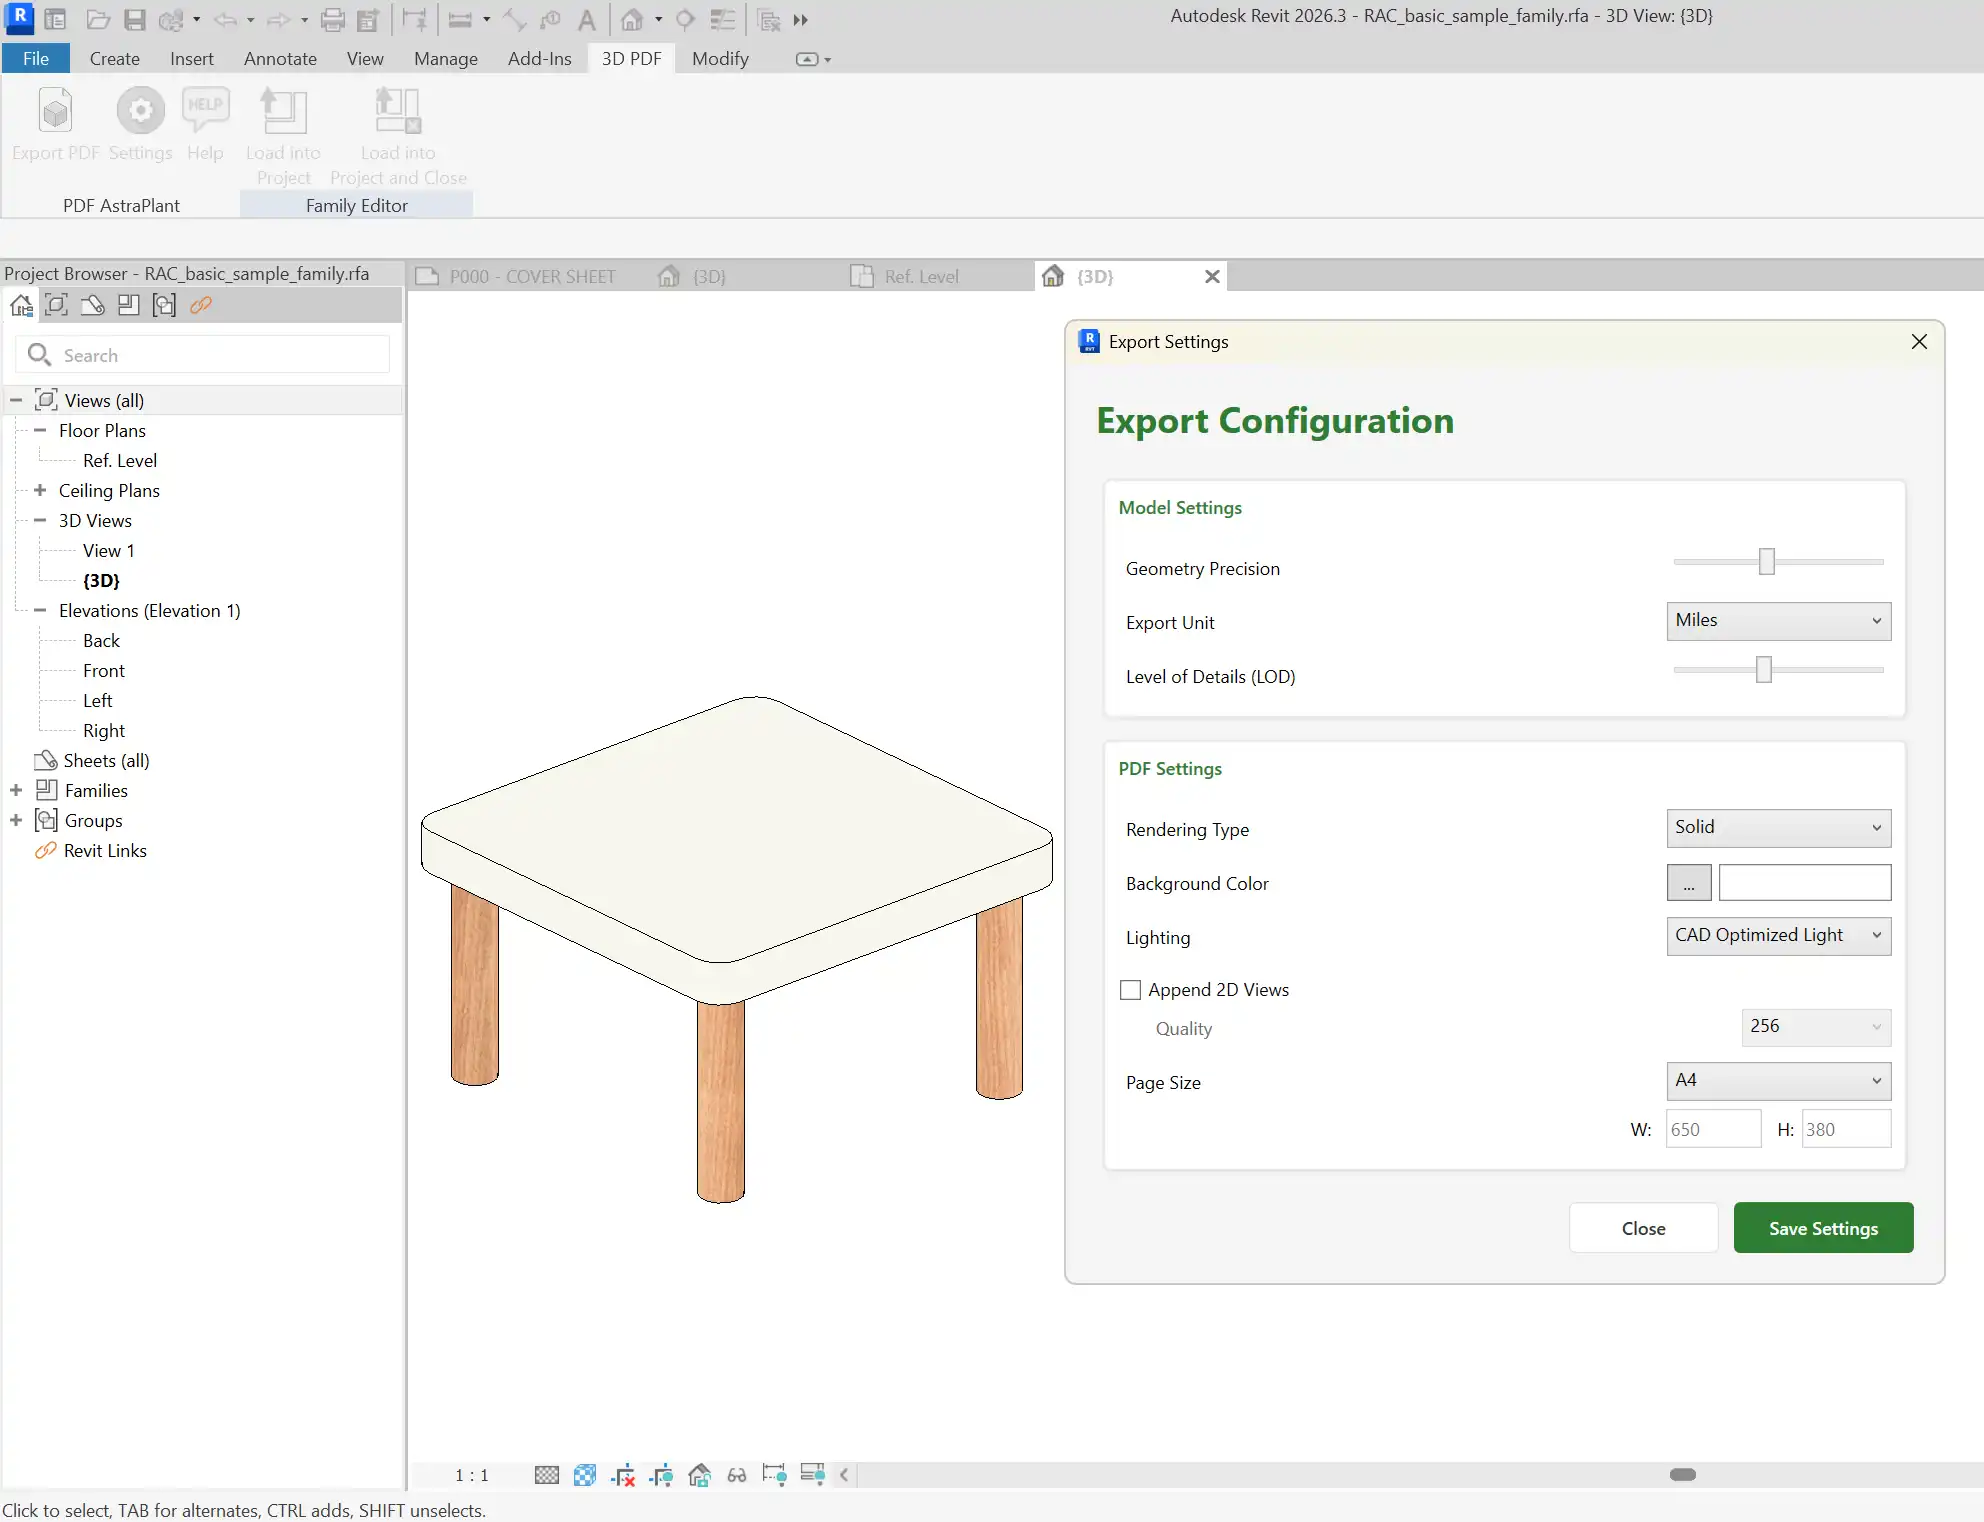This screenshot has height=1522, width=1984.
Task: Collapse the Elevations (Elevation 1) tree node
Action: tap(40, 610)
